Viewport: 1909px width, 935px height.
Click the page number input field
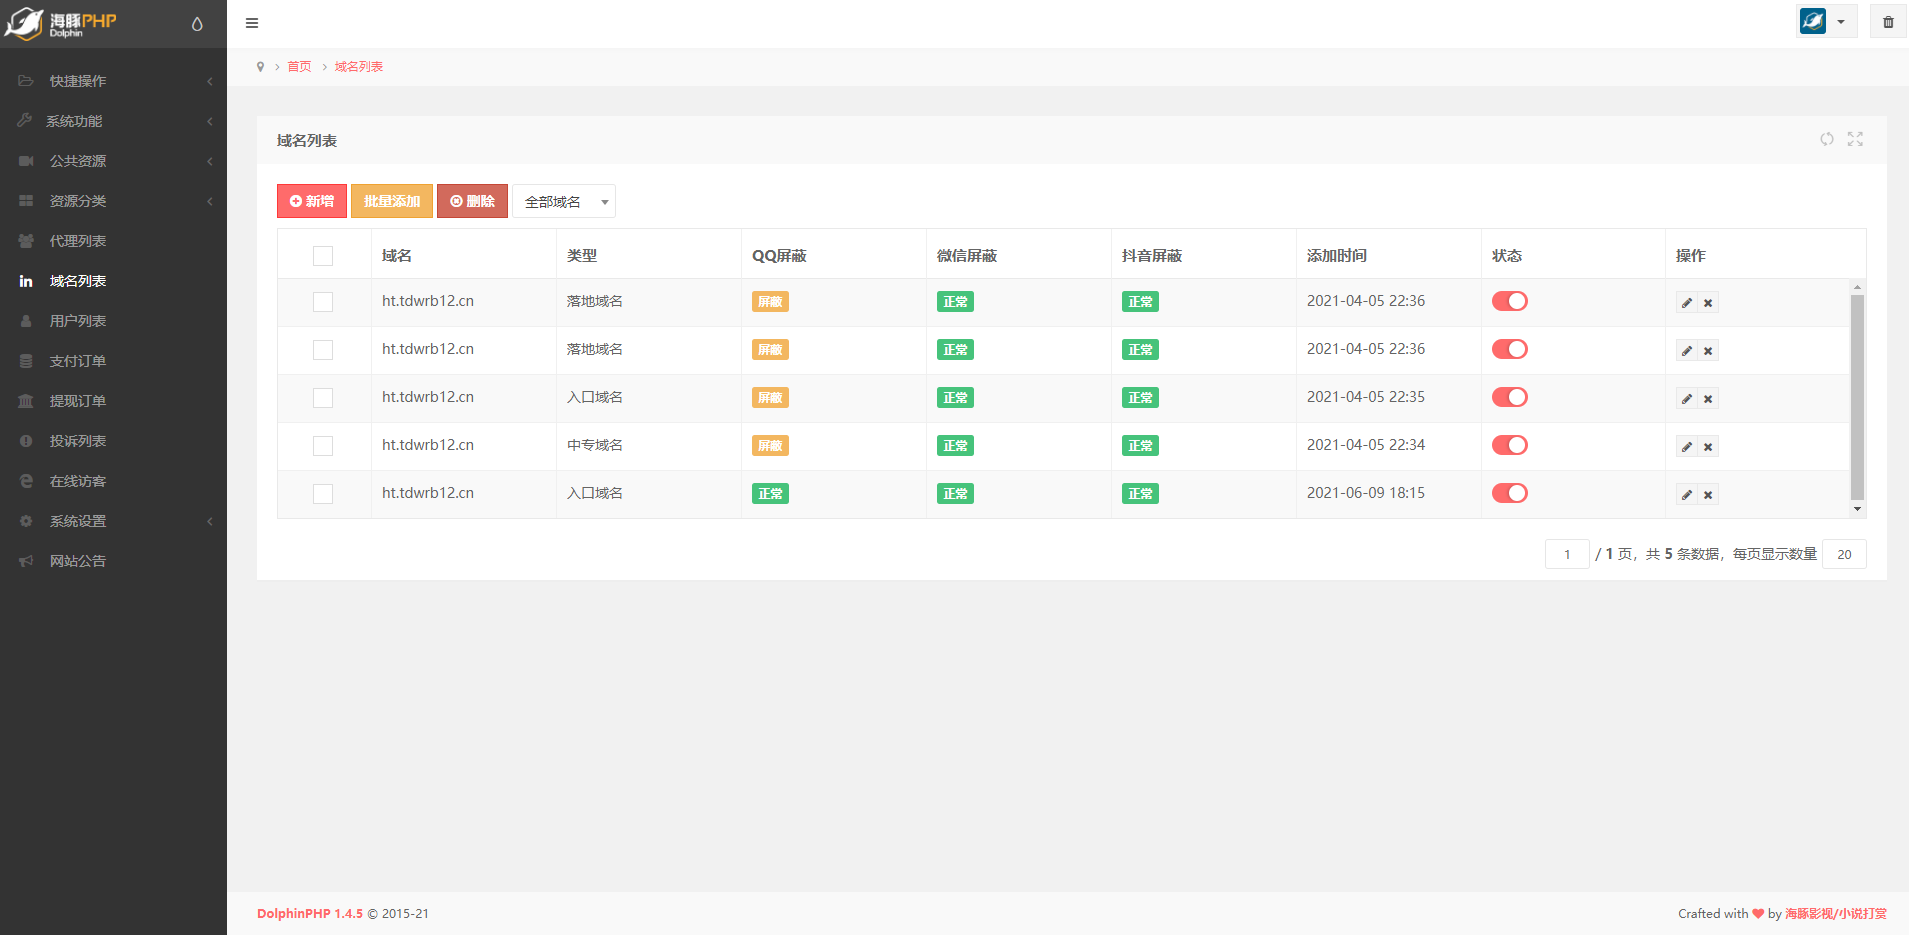1566,554
